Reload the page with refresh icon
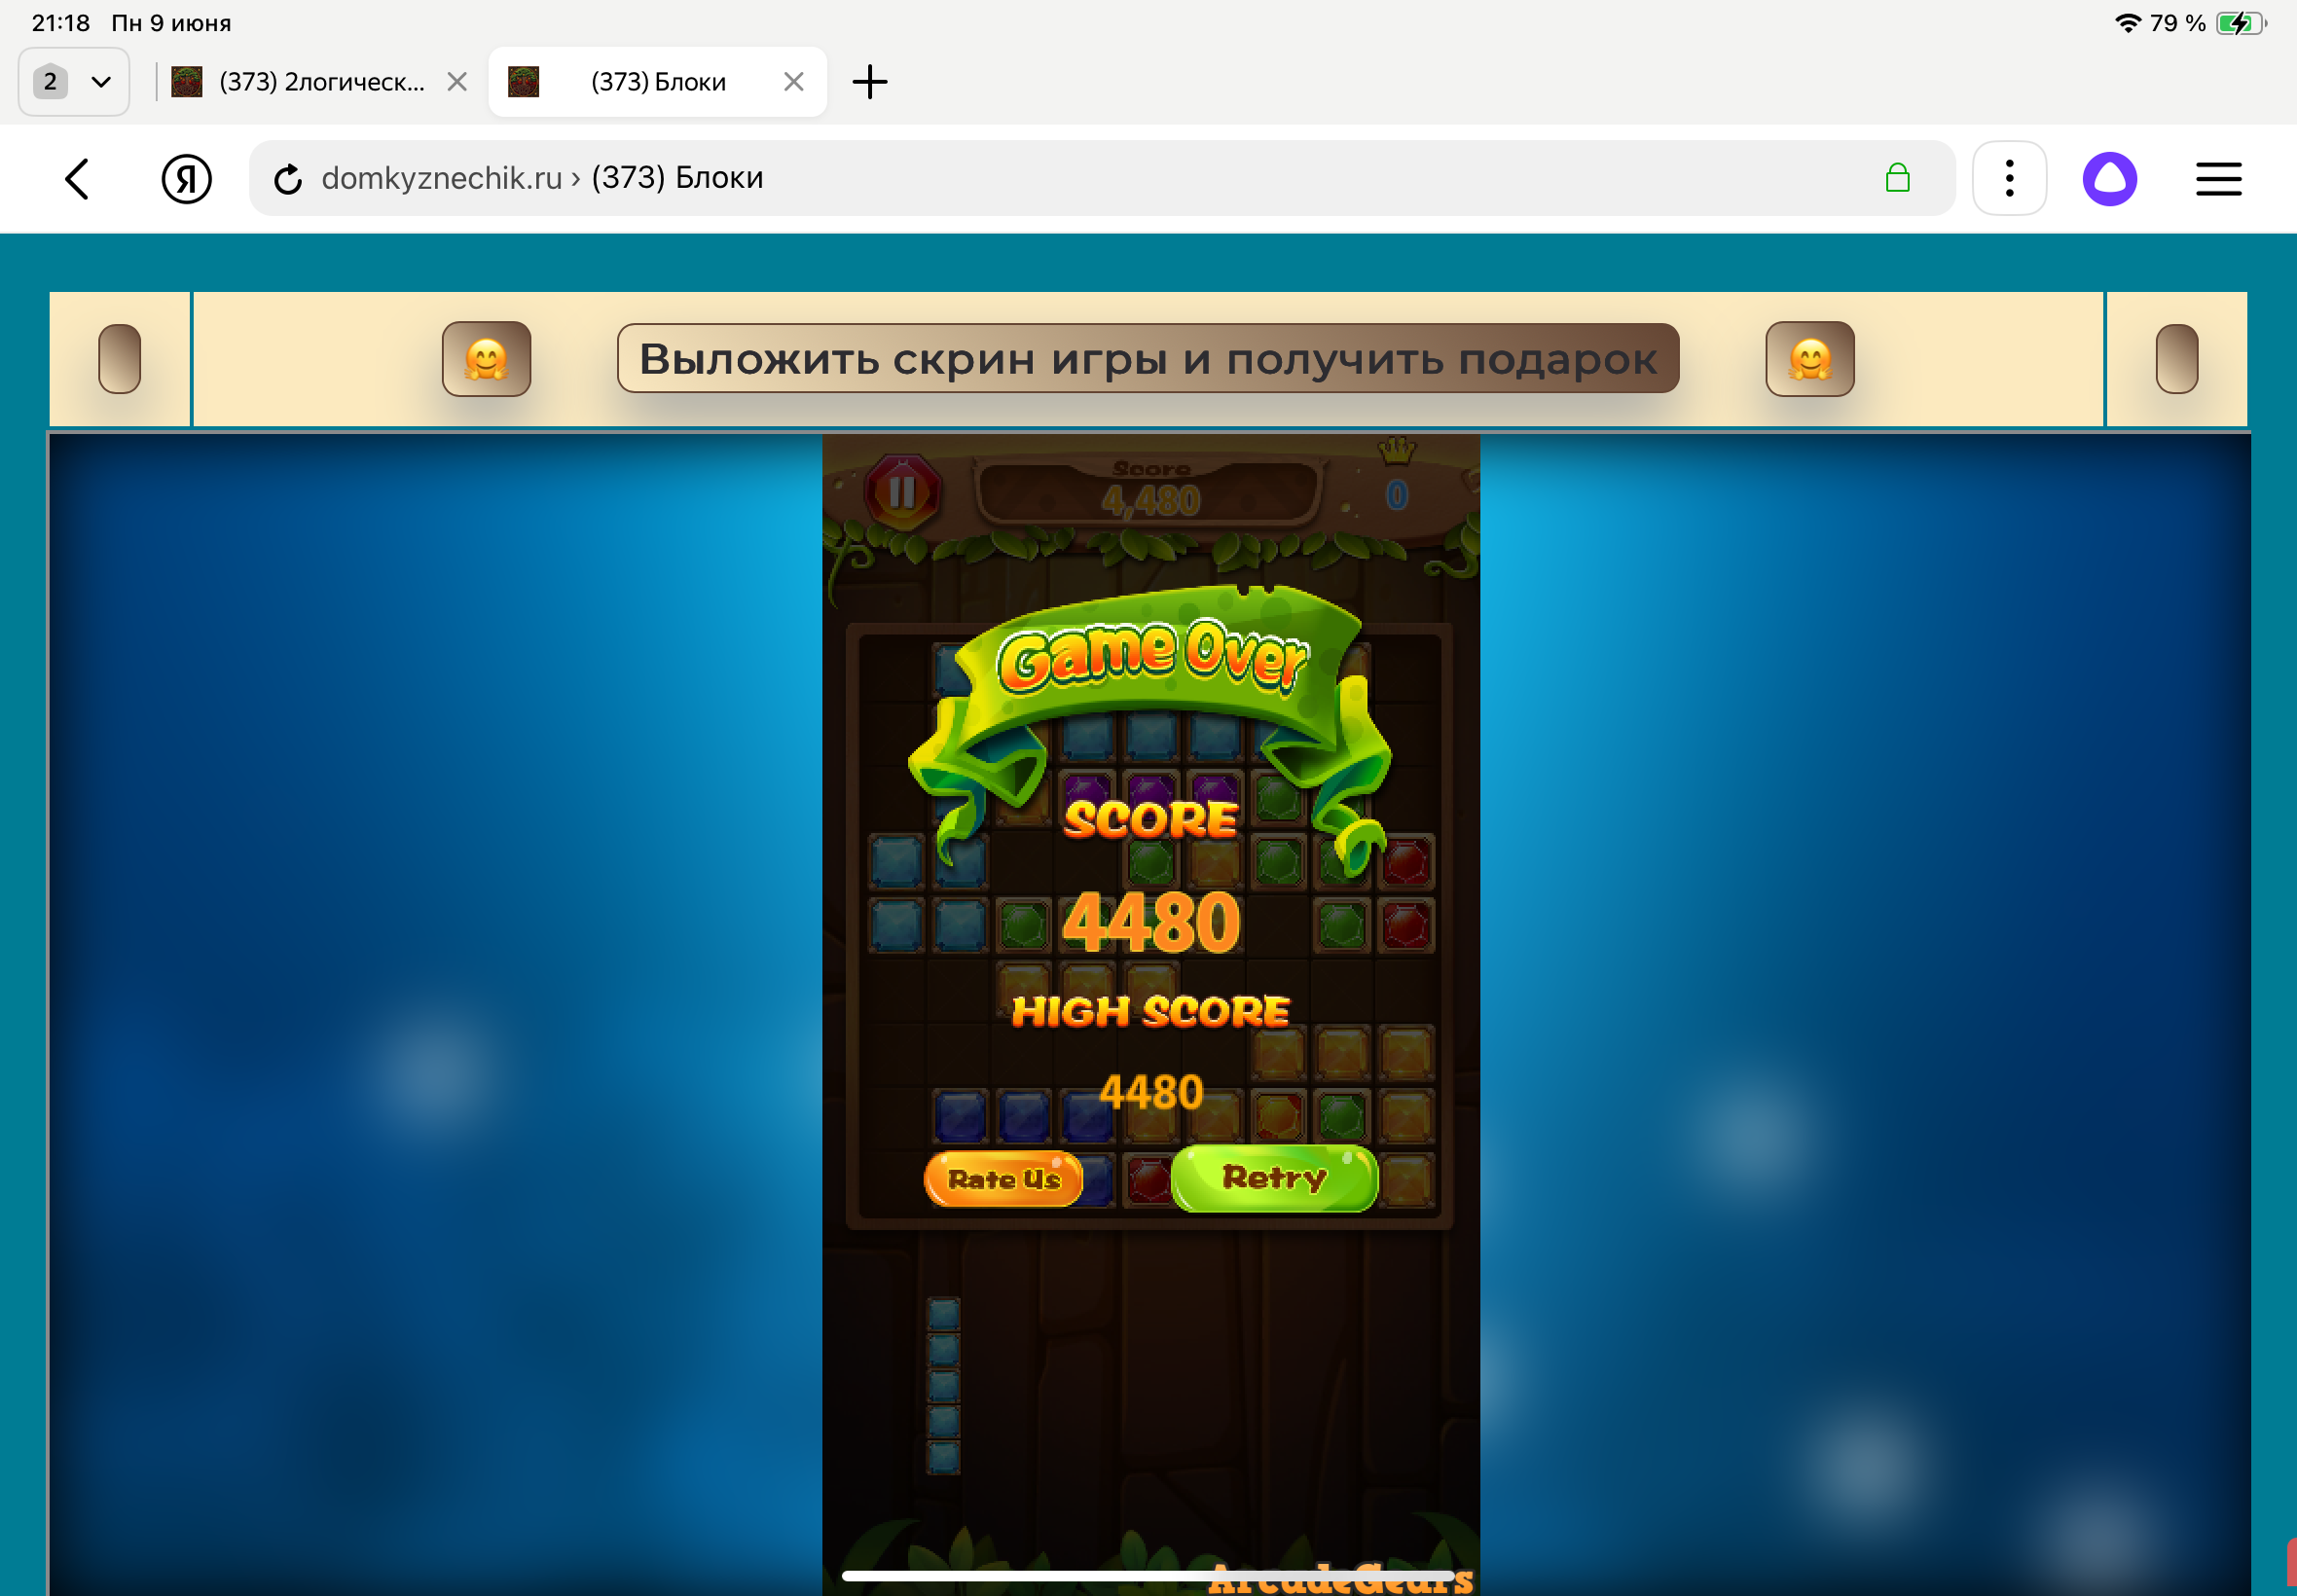 [x=288, y=180]
